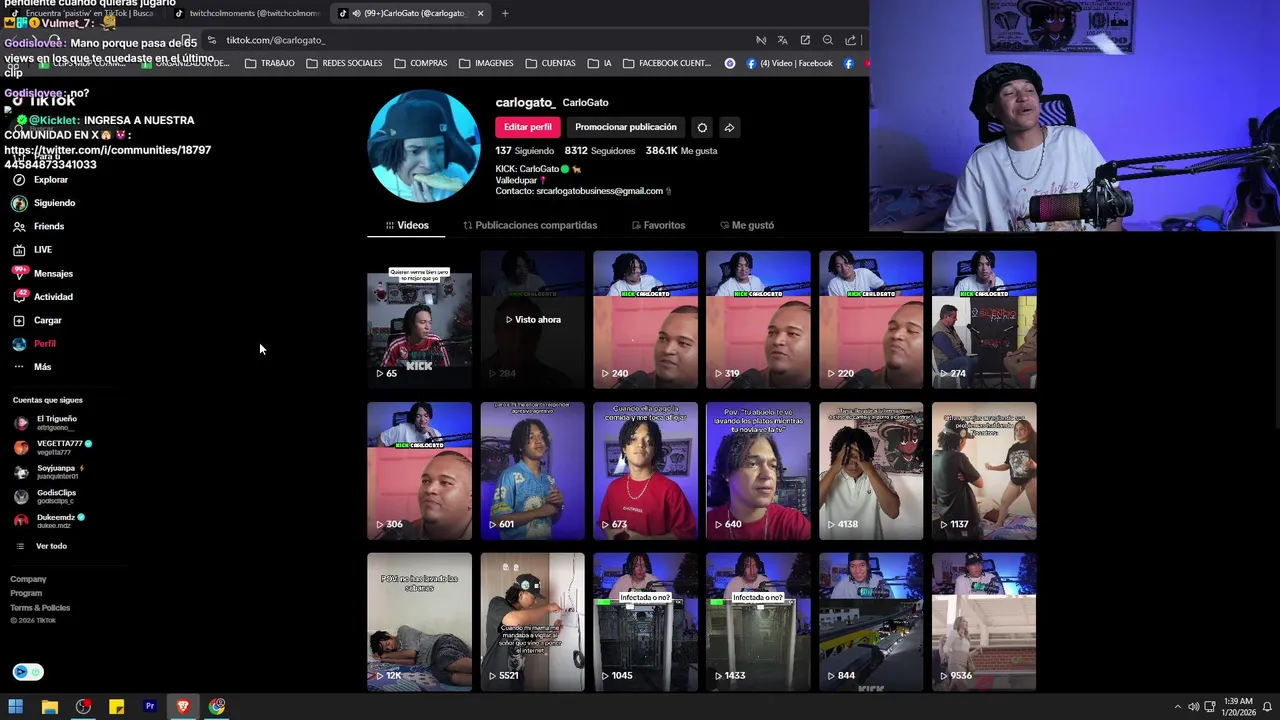Switch to the Videos tab
Screen dimensions: 1280x720
[x=407, y=225]
